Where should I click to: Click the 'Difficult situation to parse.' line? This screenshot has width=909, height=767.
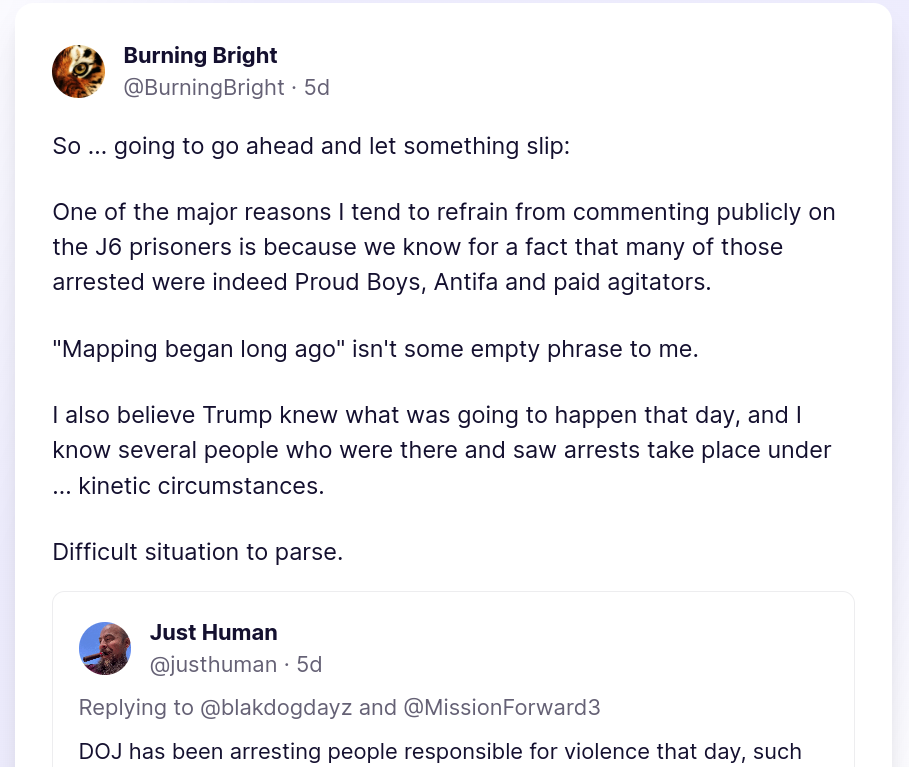tap(197, 552)
